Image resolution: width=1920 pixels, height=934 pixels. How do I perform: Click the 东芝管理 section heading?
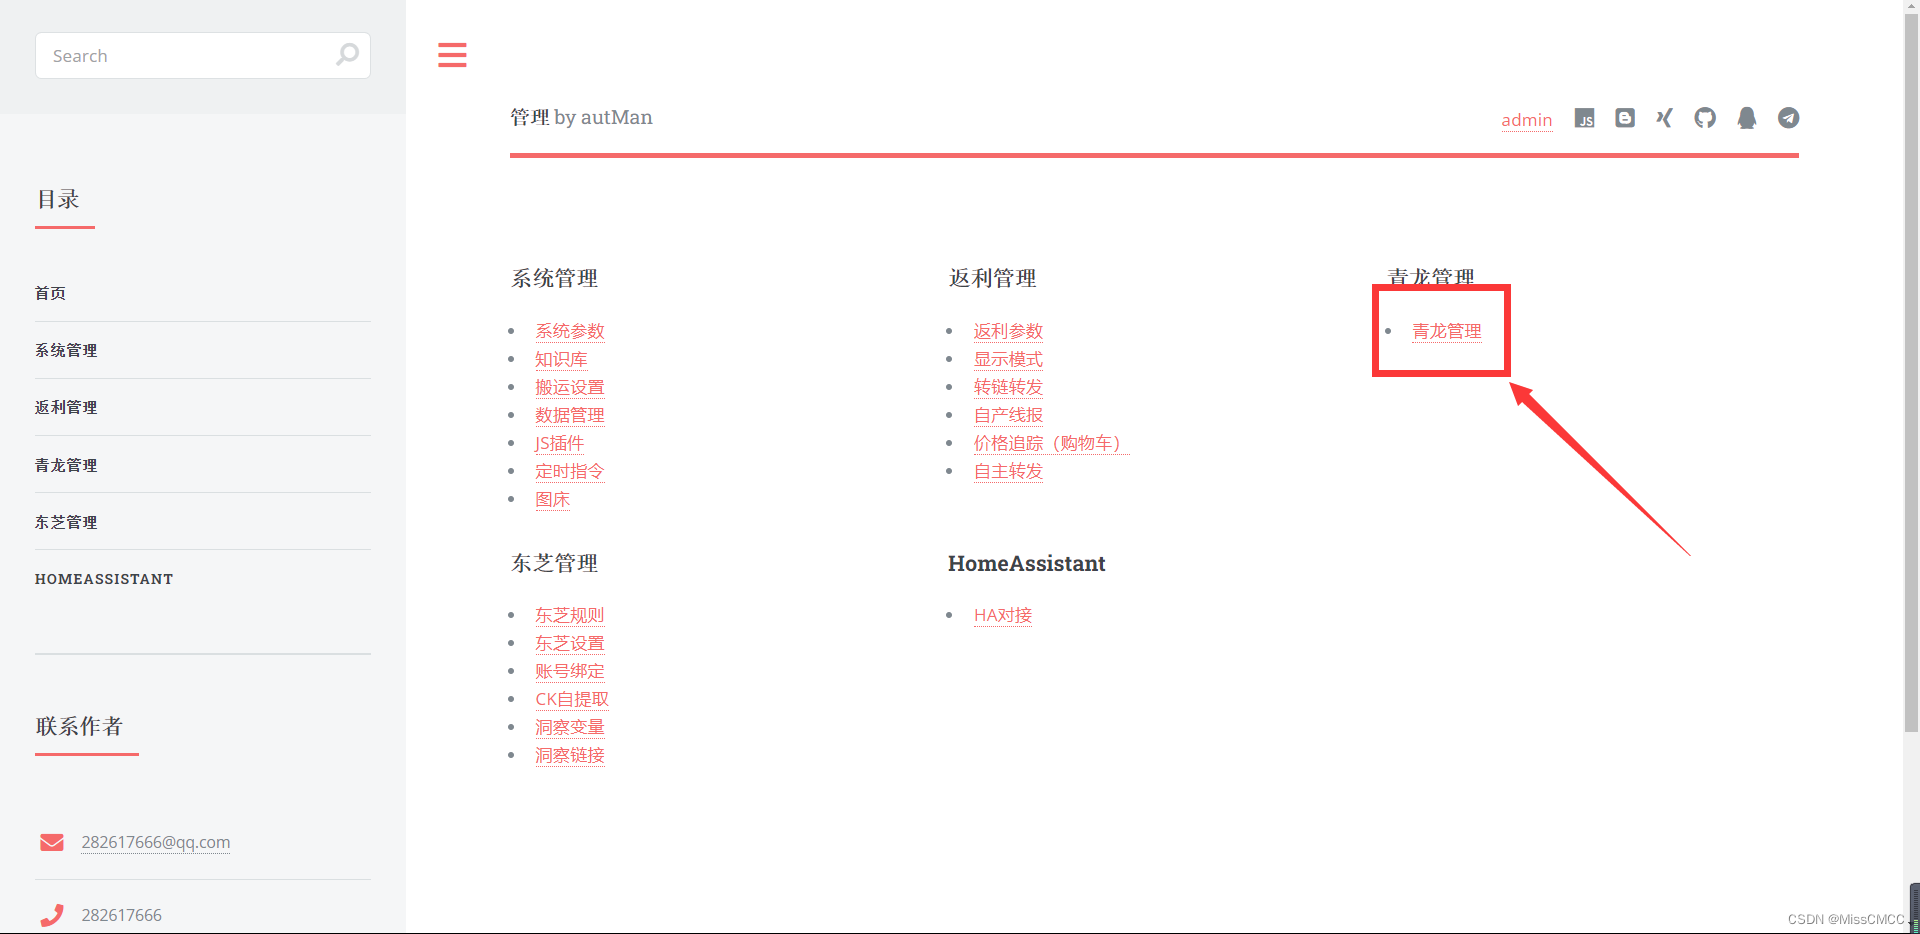pos(555,563)
